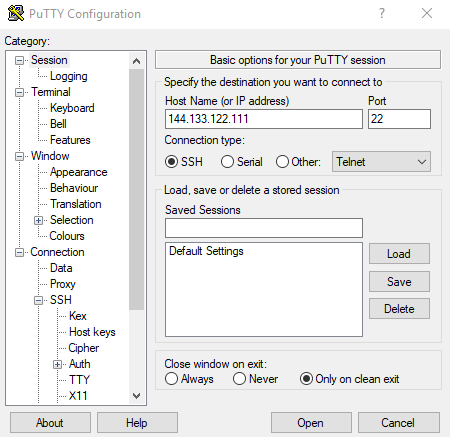Image resolution: width=450 pixels, height=437 pixels.
Task: Collapse the Window tree node
Action: (20, 157)
